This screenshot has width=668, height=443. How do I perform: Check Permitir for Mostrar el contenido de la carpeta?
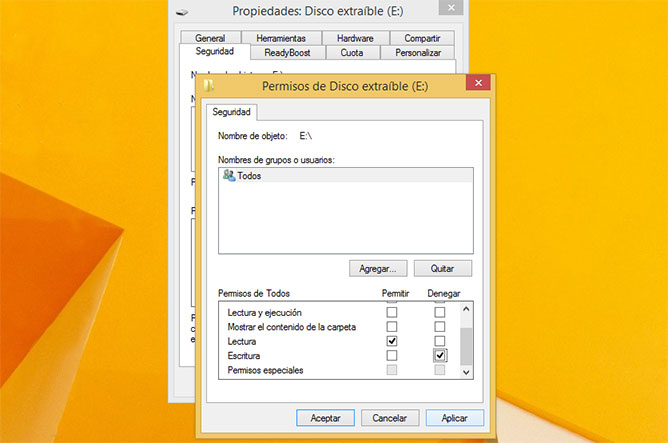click(x=392, y=327)
